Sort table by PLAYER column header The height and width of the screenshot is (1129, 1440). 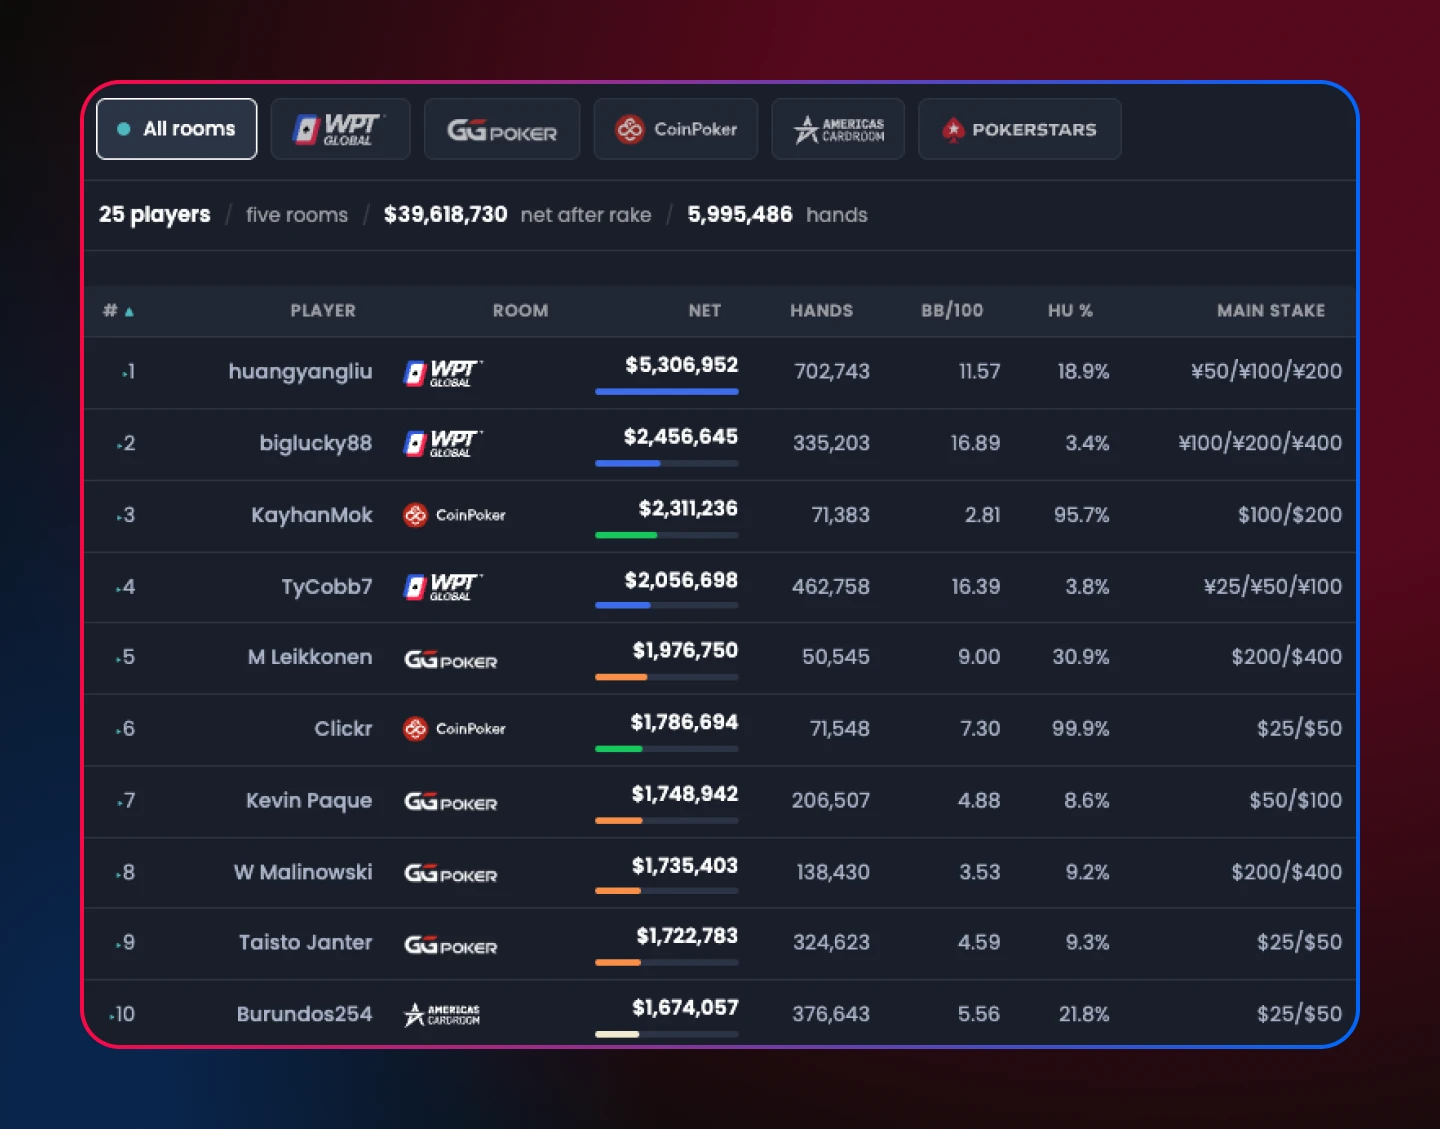pos(323,311)
